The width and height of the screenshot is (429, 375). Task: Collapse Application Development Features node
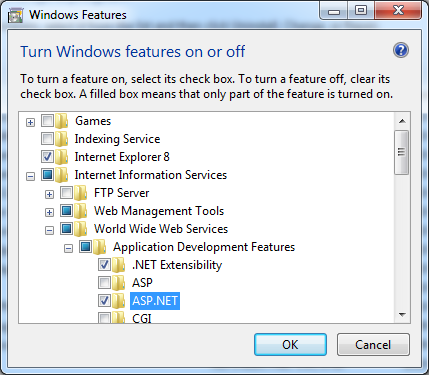point(68,248)
